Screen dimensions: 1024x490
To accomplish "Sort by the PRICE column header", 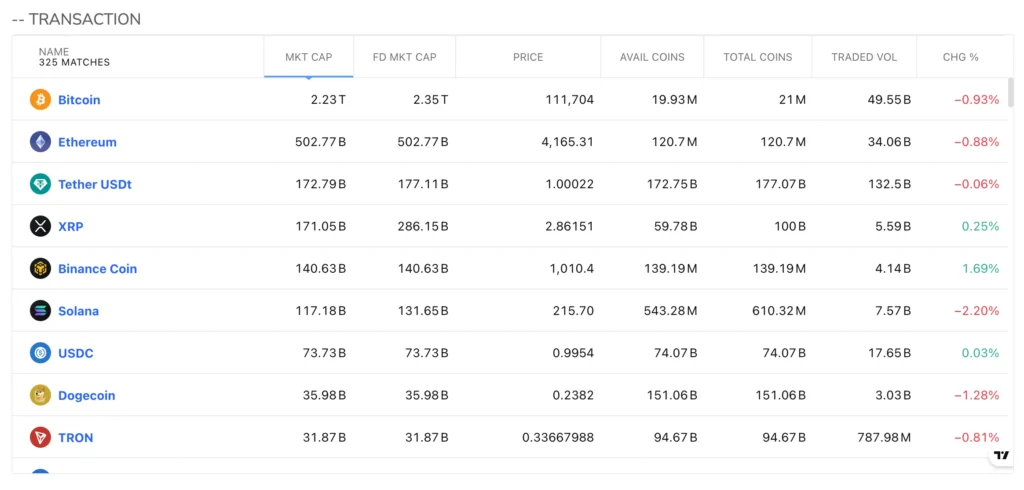I will point(528,57).
